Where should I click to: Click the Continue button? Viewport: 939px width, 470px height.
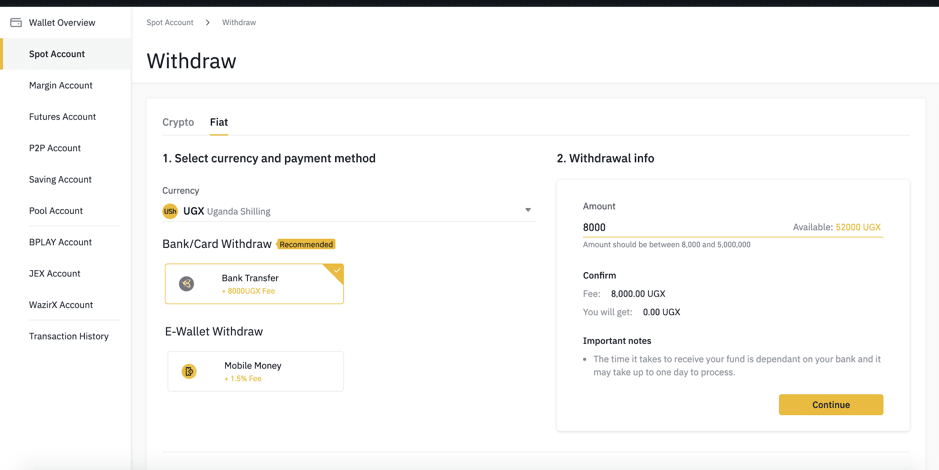[x=831, y=405]
